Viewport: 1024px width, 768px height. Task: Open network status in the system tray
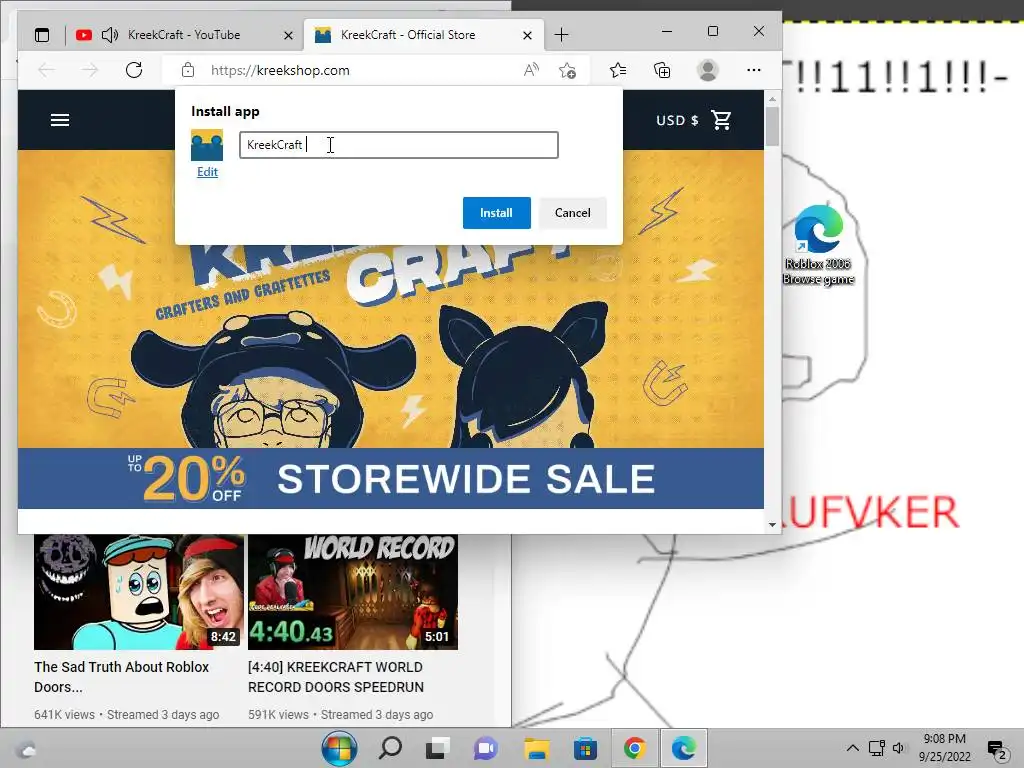pos(876,748)
